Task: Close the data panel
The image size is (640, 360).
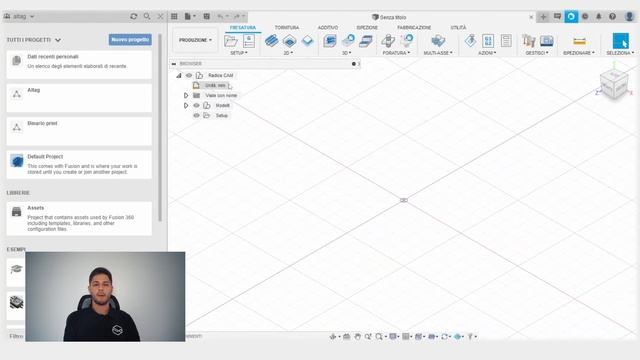Action: [160, 16]
